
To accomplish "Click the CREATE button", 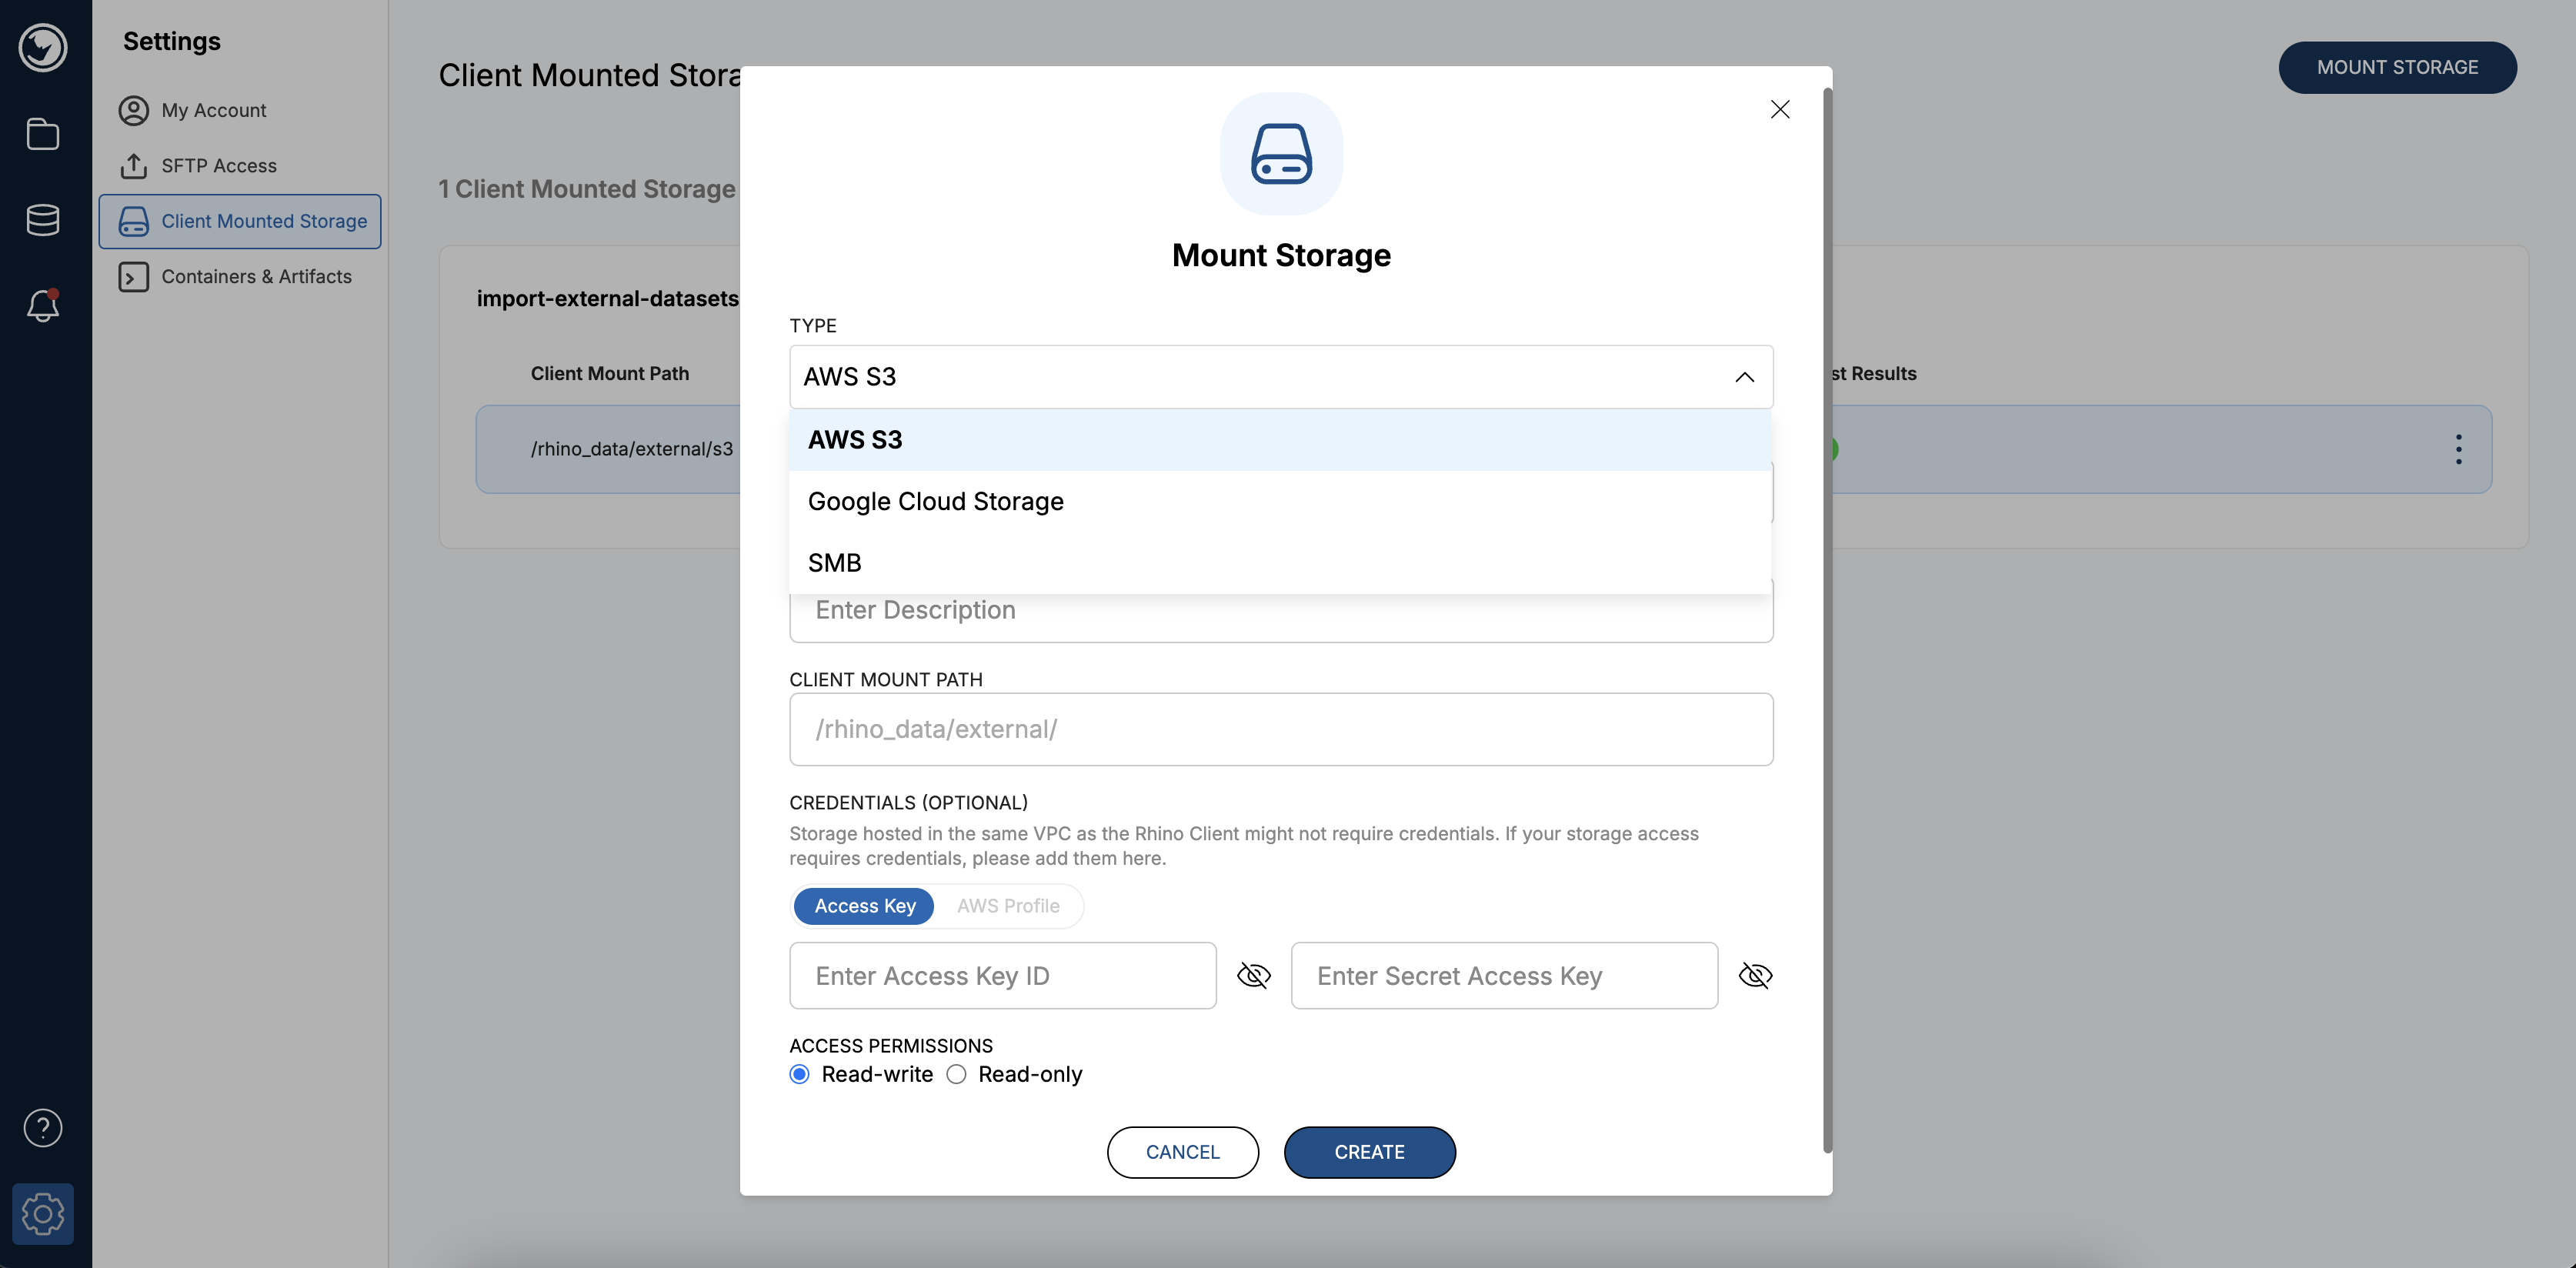I will pyautogui.click(x=1369, y=1152).
